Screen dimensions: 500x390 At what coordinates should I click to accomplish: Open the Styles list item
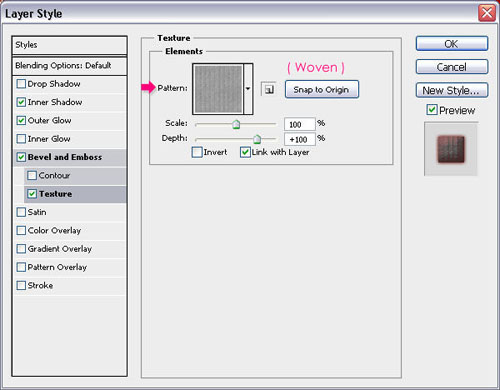[x=69, y=45]
